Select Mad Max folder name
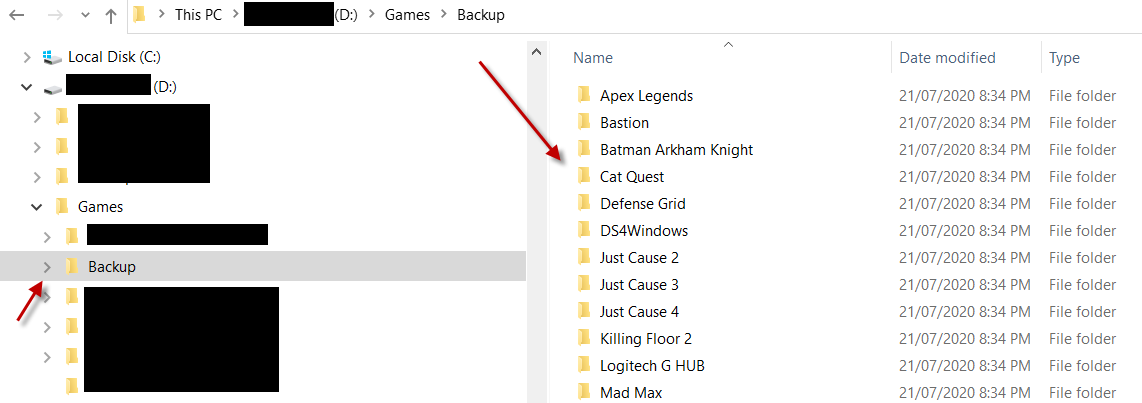 (631, 392)
